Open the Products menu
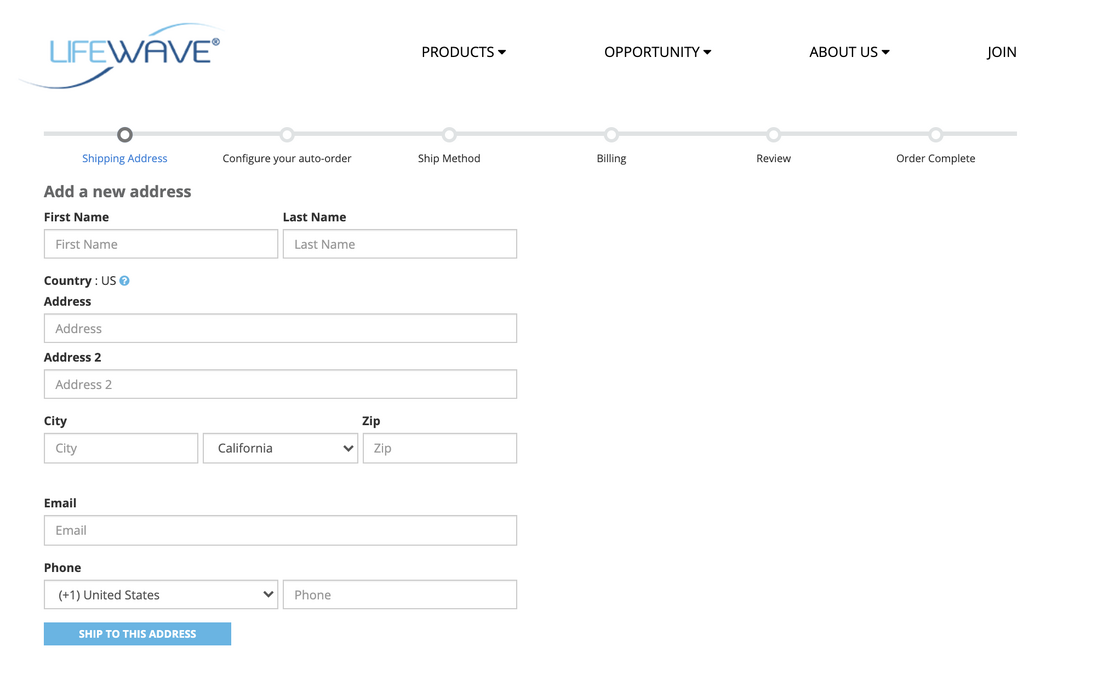 (x=463, y=52)
